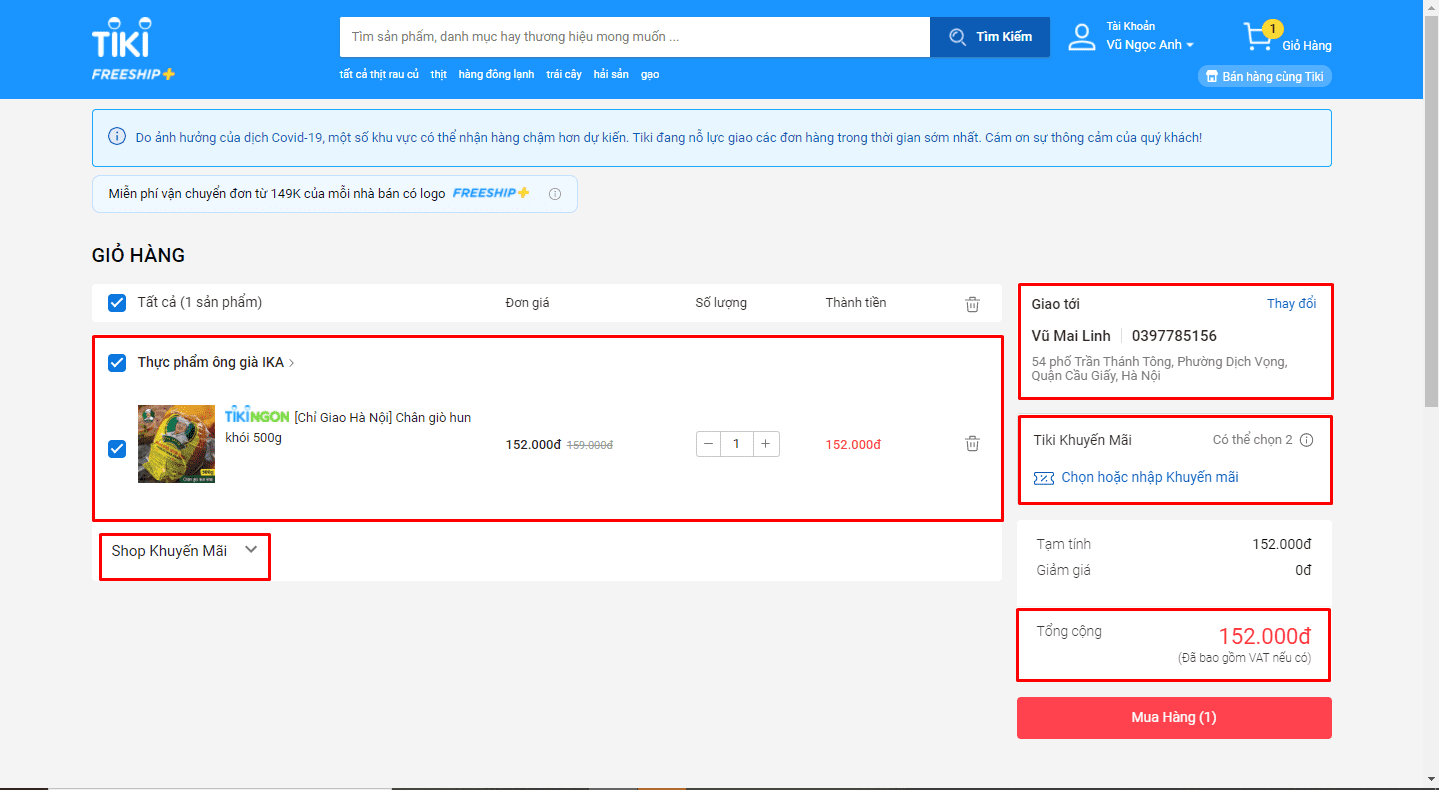Image resolution: width=1439 pixels, height=790 pixels.
Task: Click the Tạm tính label
Action: (x=1064, y=545)
